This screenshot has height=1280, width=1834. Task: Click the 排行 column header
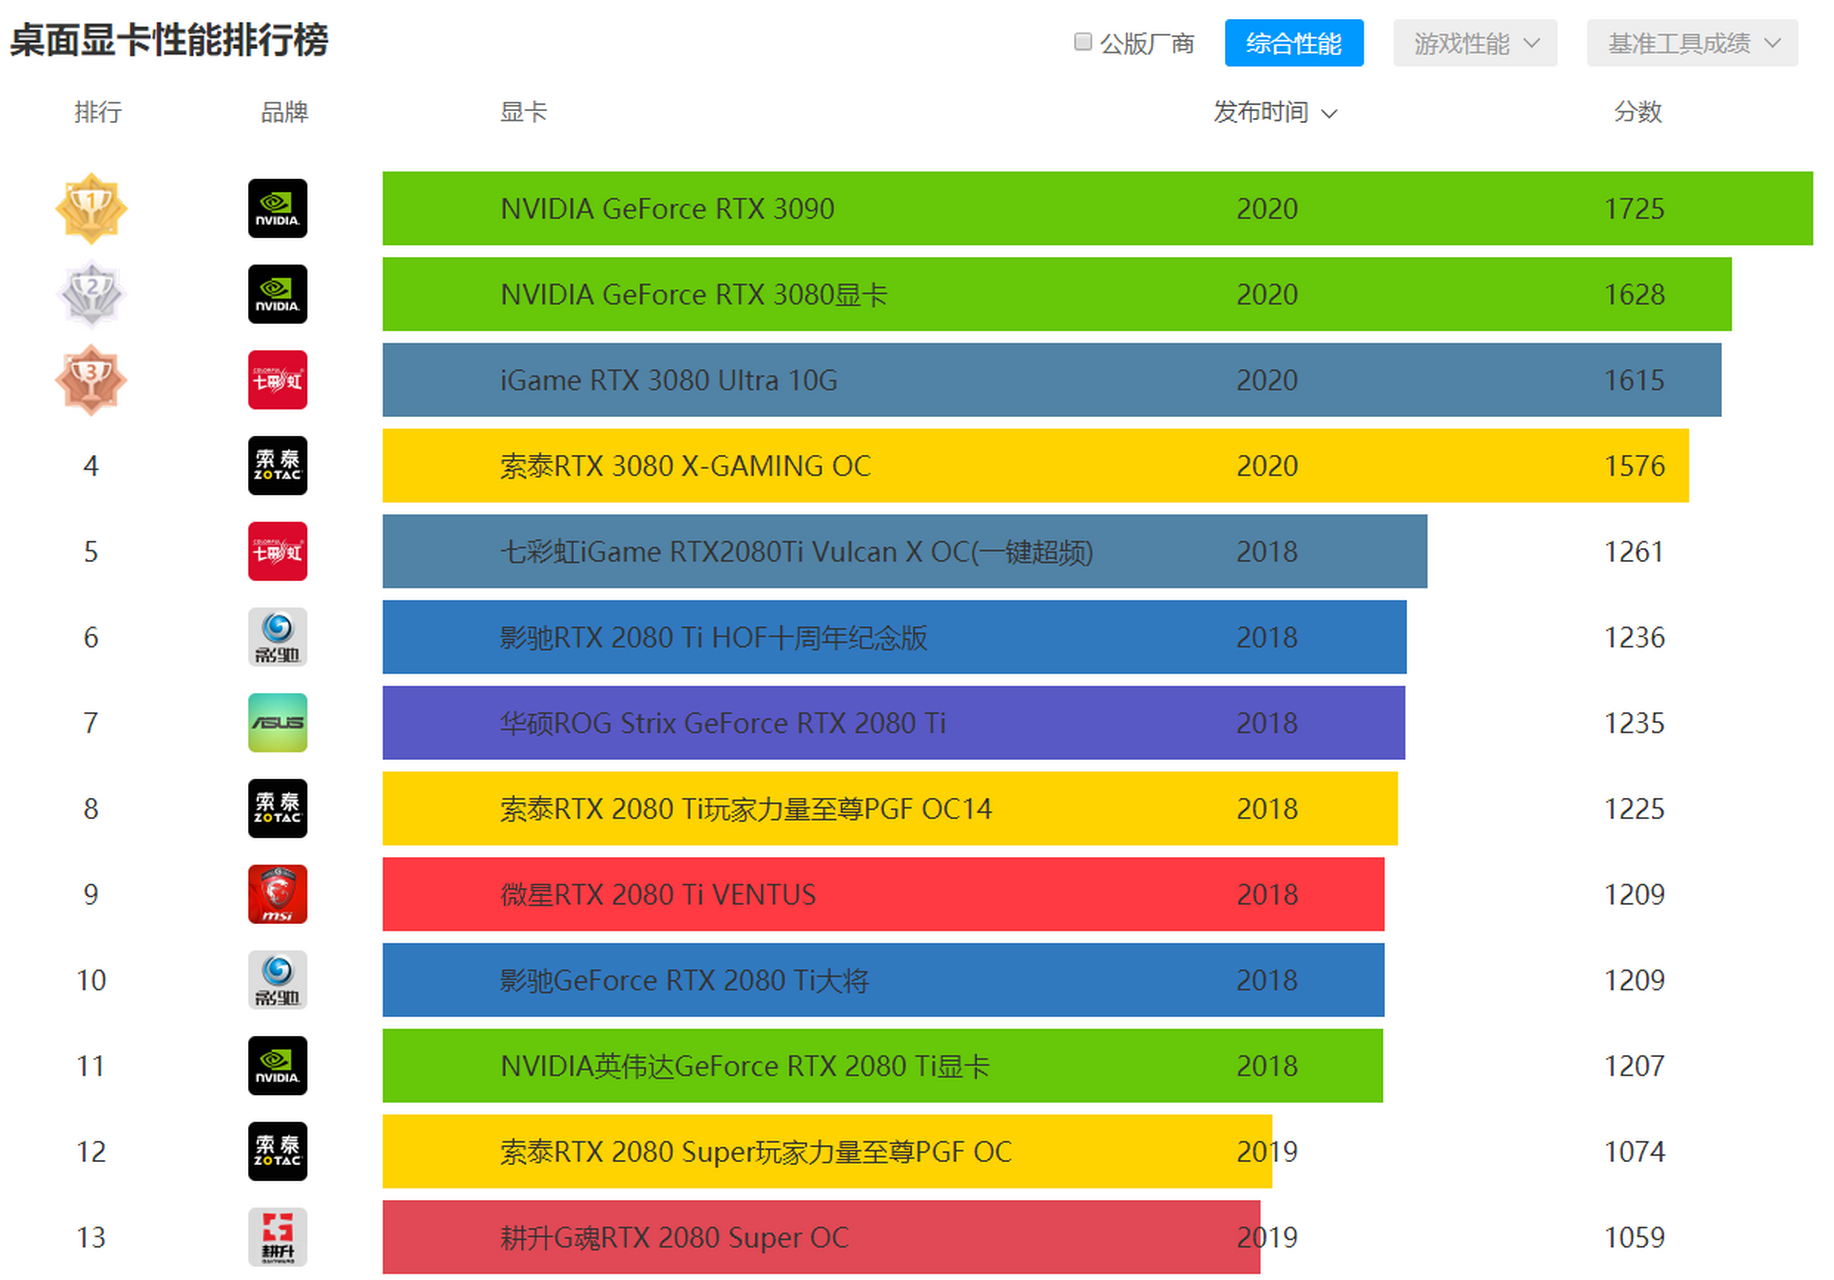tap(98, 112)
